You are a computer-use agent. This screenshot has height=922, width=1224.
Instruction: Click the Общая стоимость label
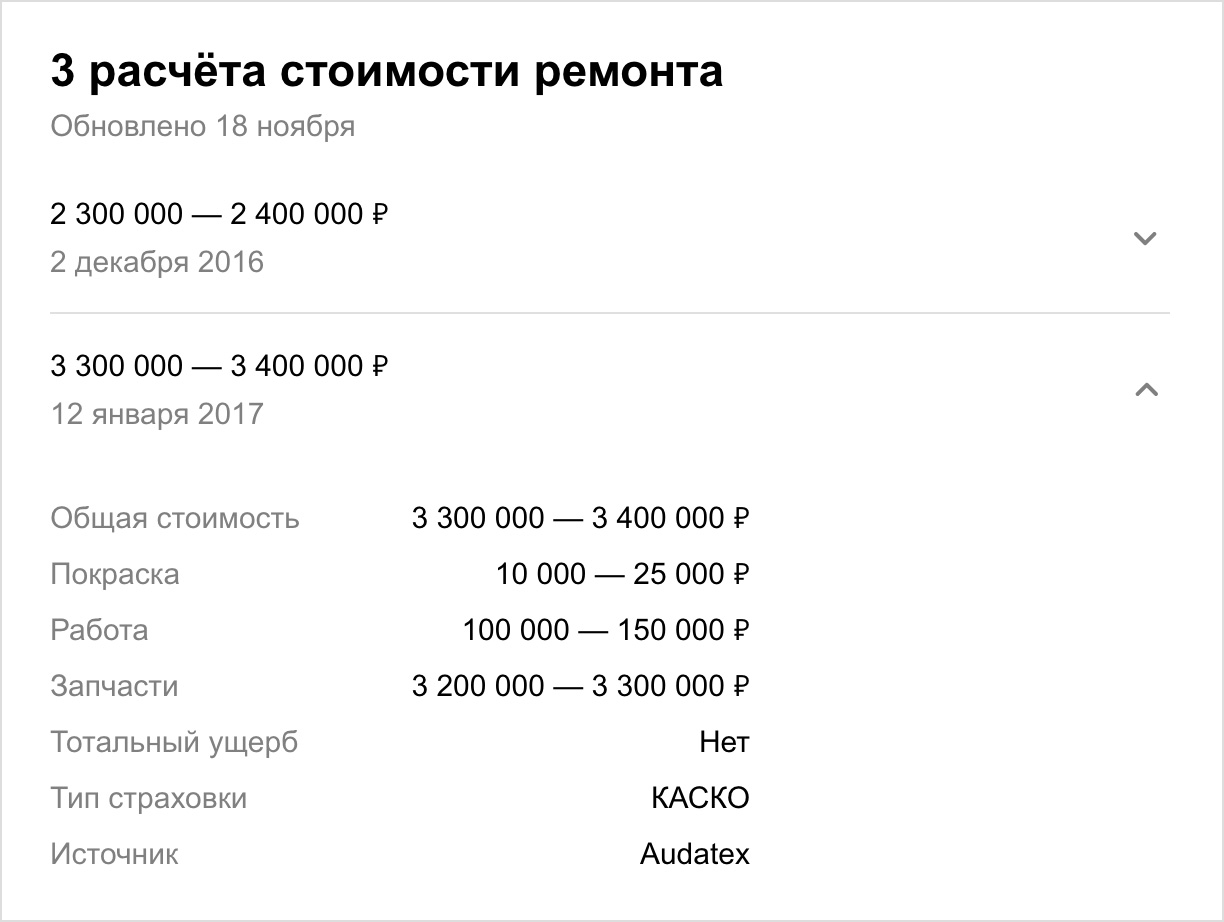pyautogui.click(x=175, y=519)
